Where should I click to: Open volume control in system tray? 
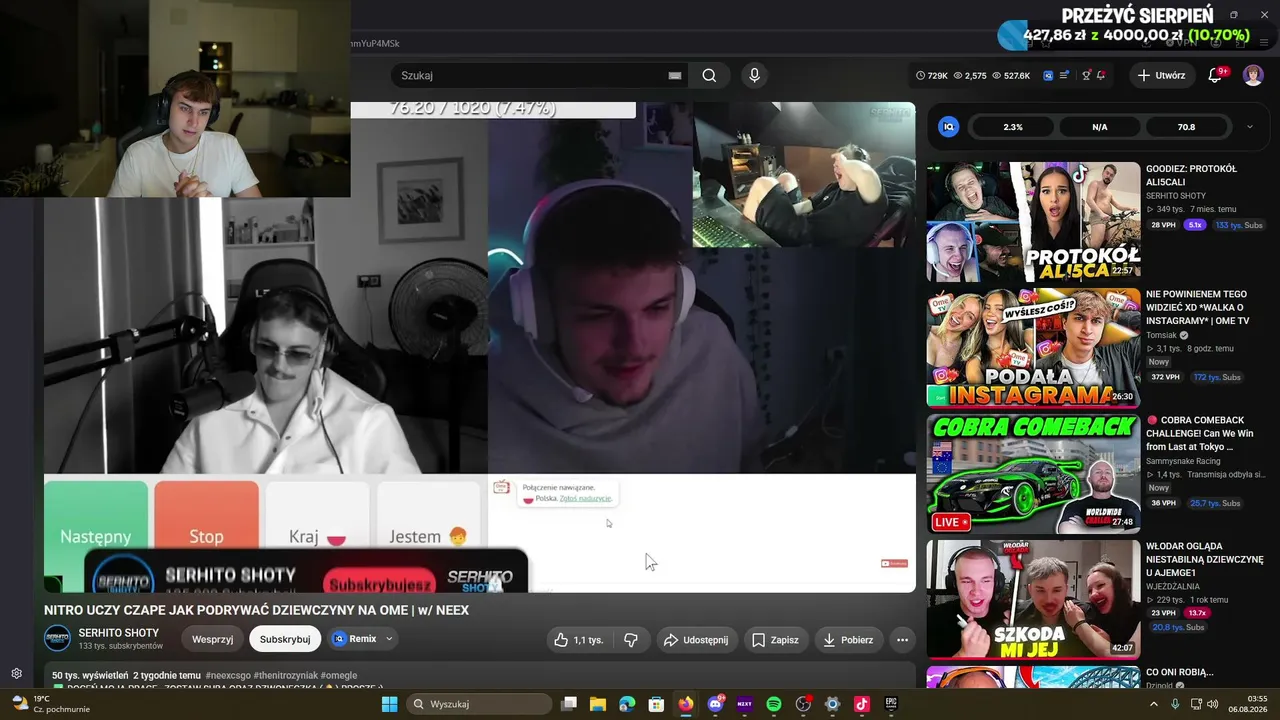pos(1213,704)
